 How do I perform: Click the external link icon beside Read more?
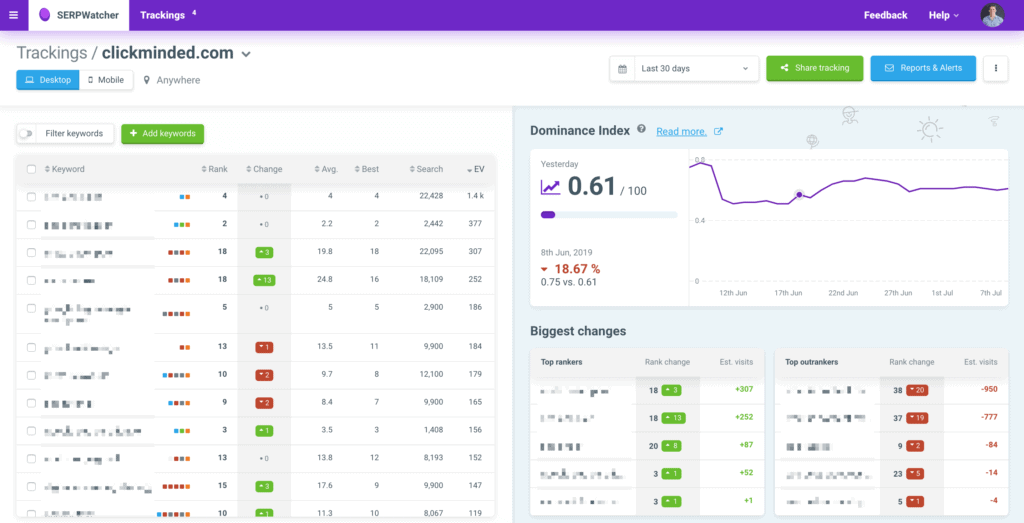717,131
